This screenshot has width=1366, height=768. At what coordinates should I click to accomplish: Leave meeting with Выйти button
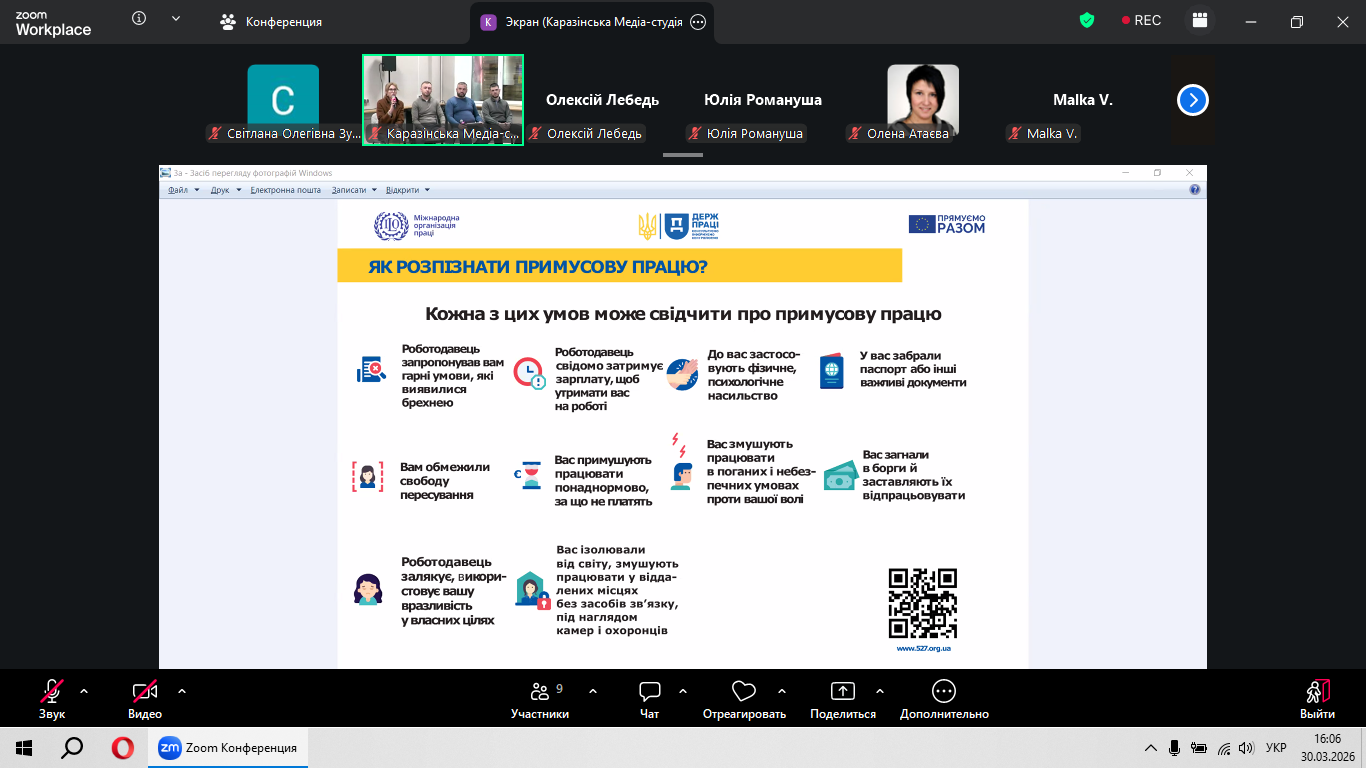click(x=1317, y=698)
